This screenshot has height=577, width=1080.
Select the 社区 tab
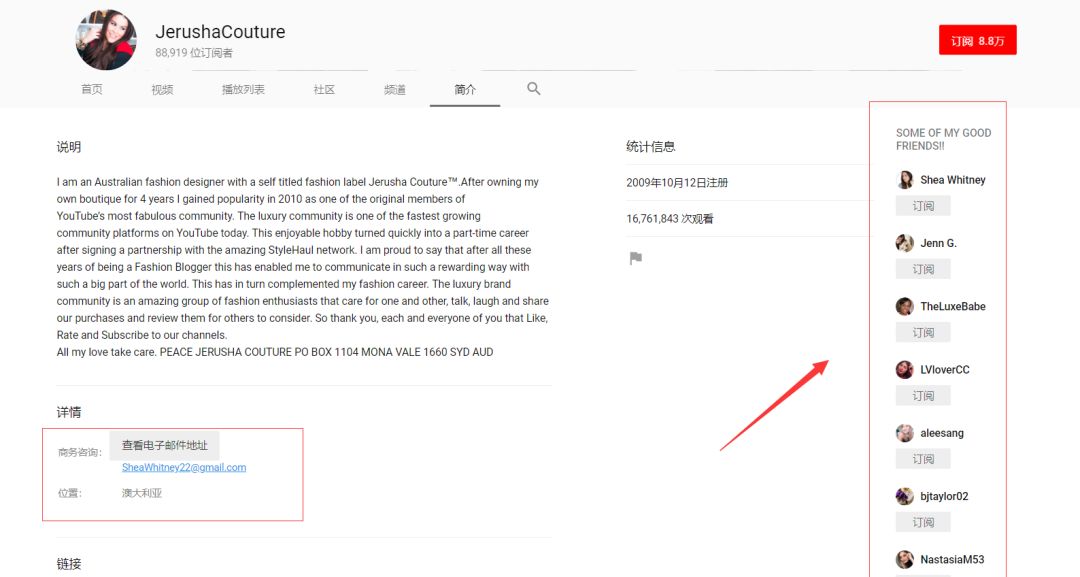[324, 90]
